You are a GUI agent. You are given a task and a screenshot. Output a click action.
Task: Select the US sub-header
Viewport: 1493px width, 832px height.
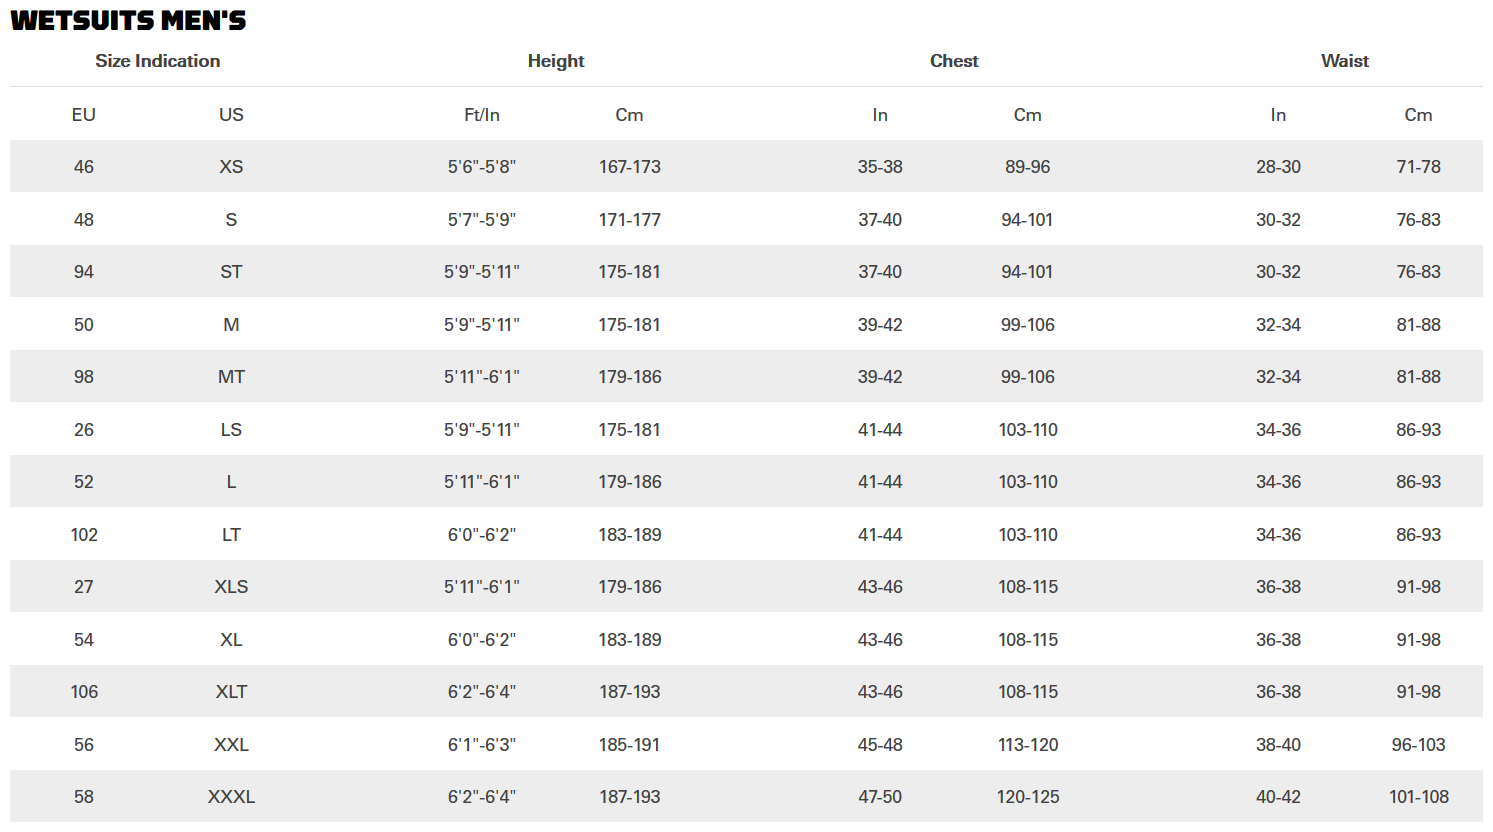coord(231,115)
